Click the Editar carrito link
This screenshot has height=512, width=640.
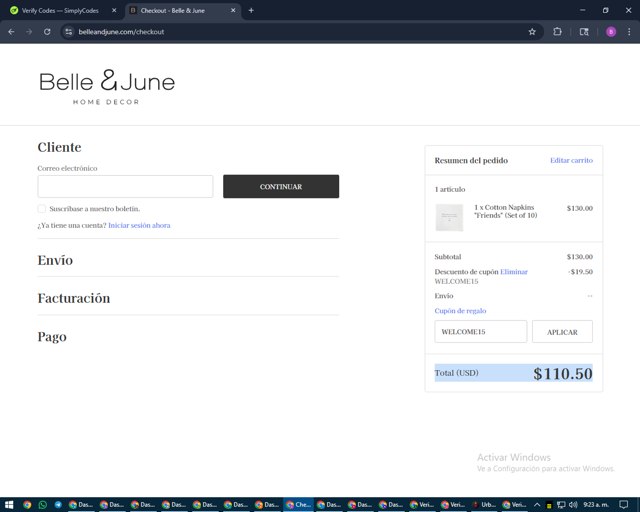tap(571, 160)
